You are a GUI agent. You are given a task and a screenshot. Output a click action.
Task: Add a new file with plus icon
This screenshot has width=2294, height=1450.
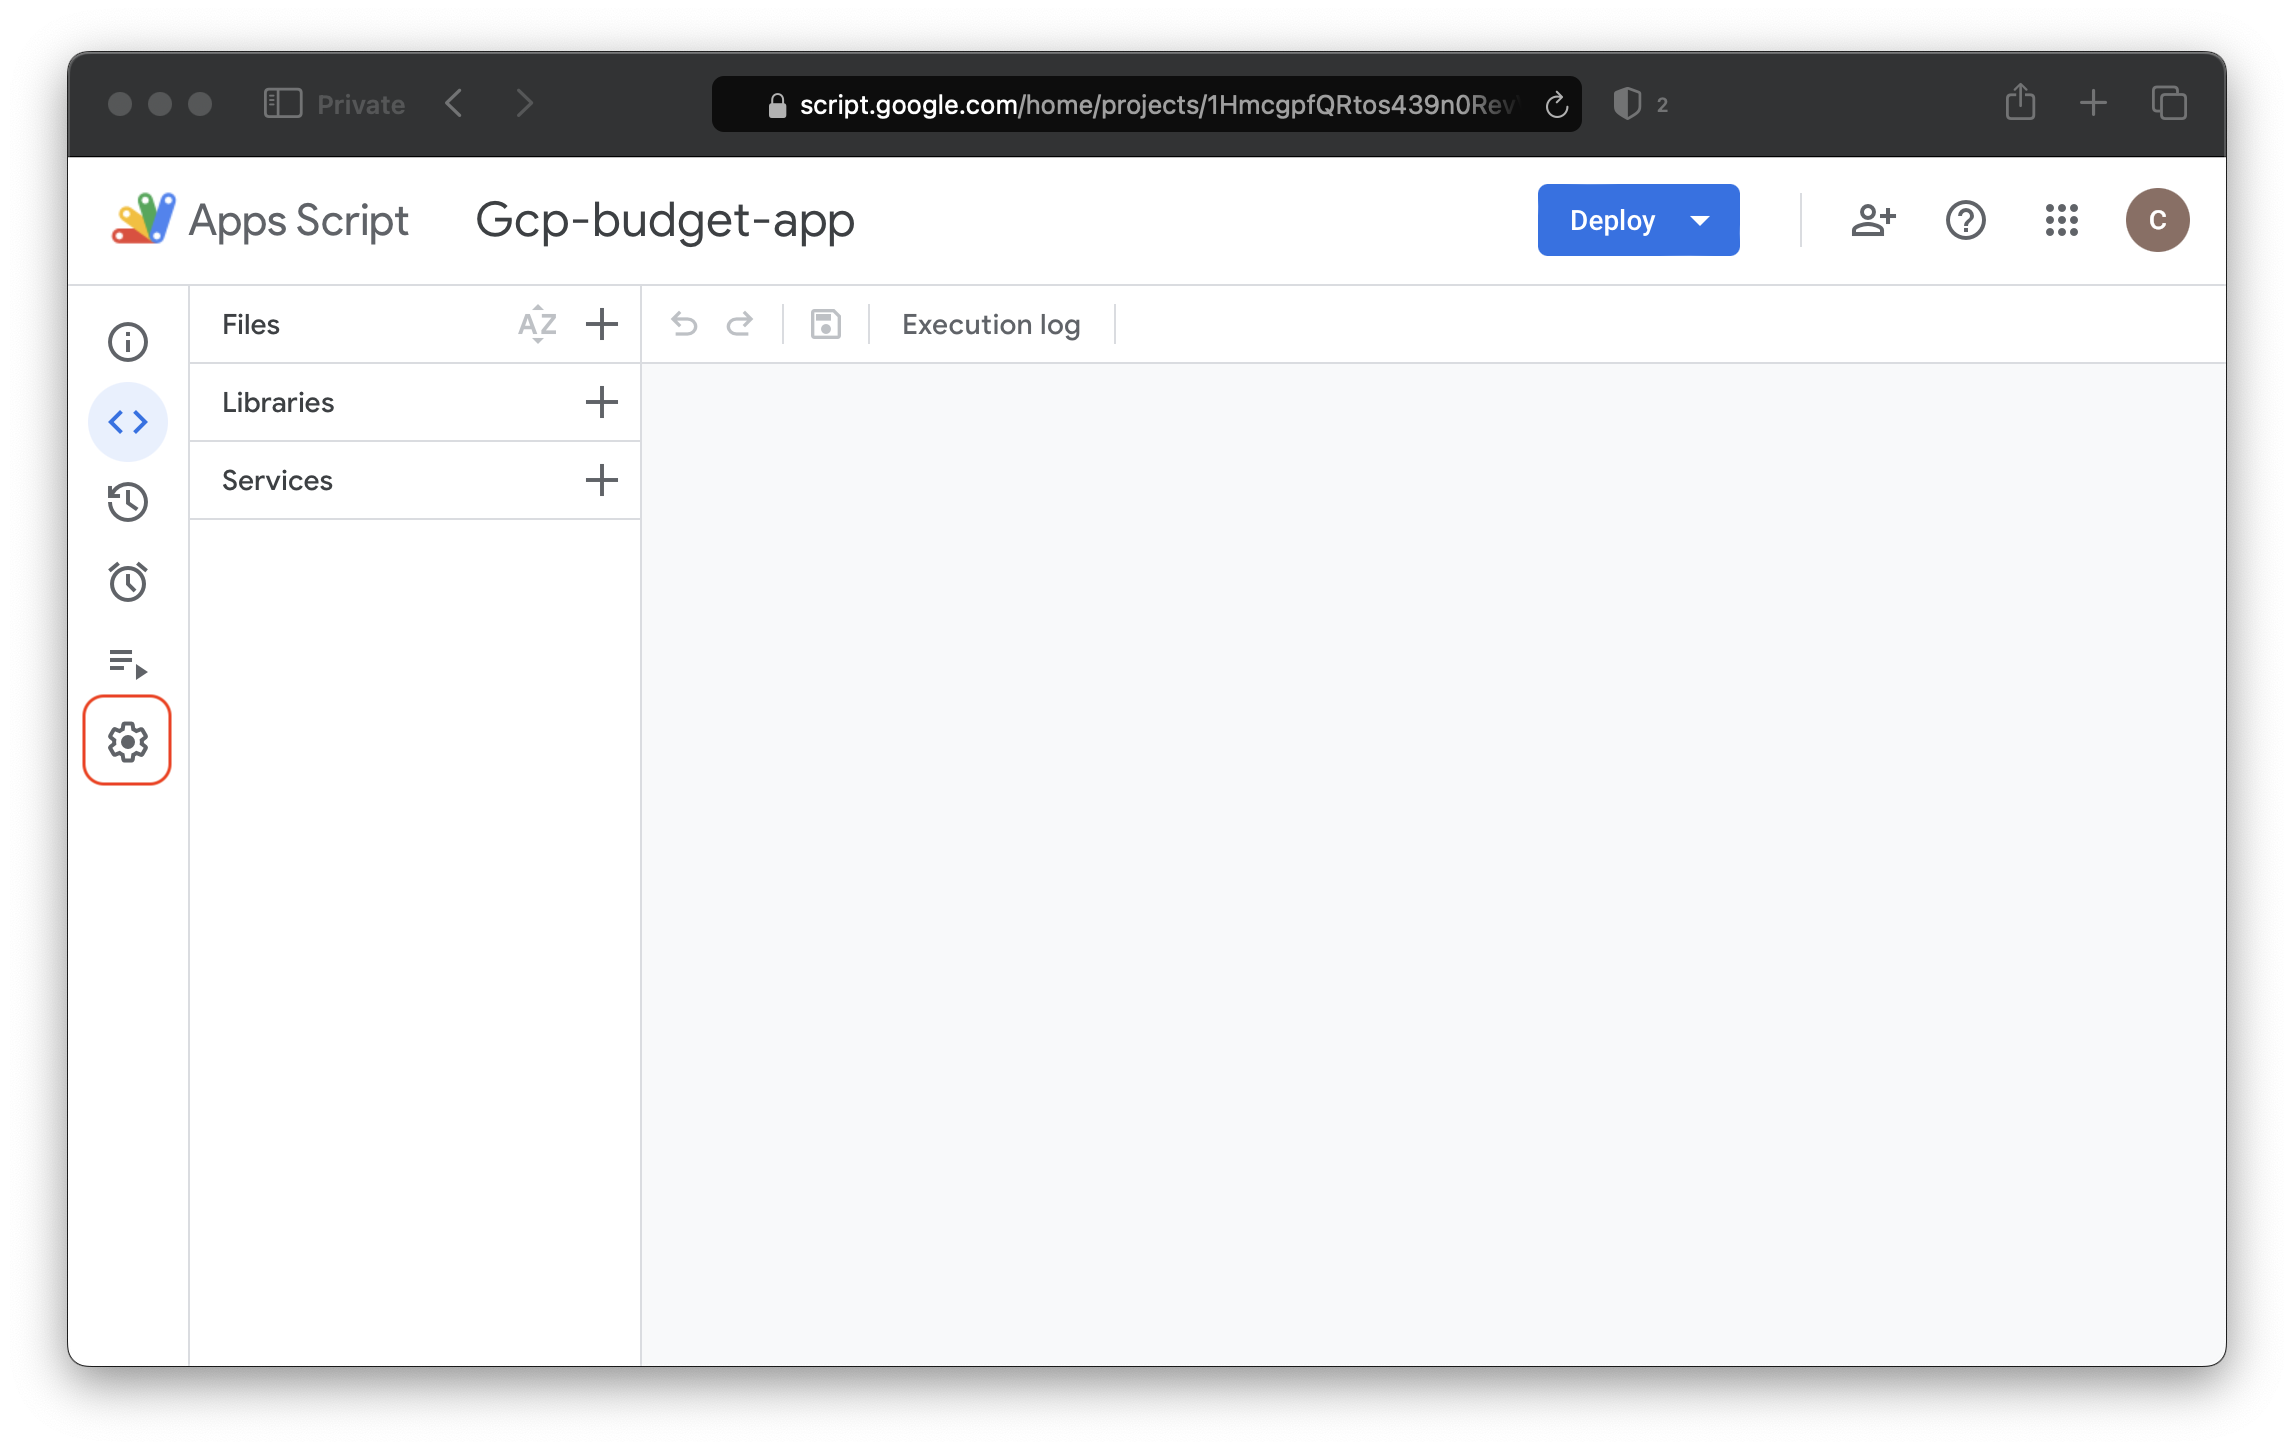pyautogui.click(x=601, y=324)
